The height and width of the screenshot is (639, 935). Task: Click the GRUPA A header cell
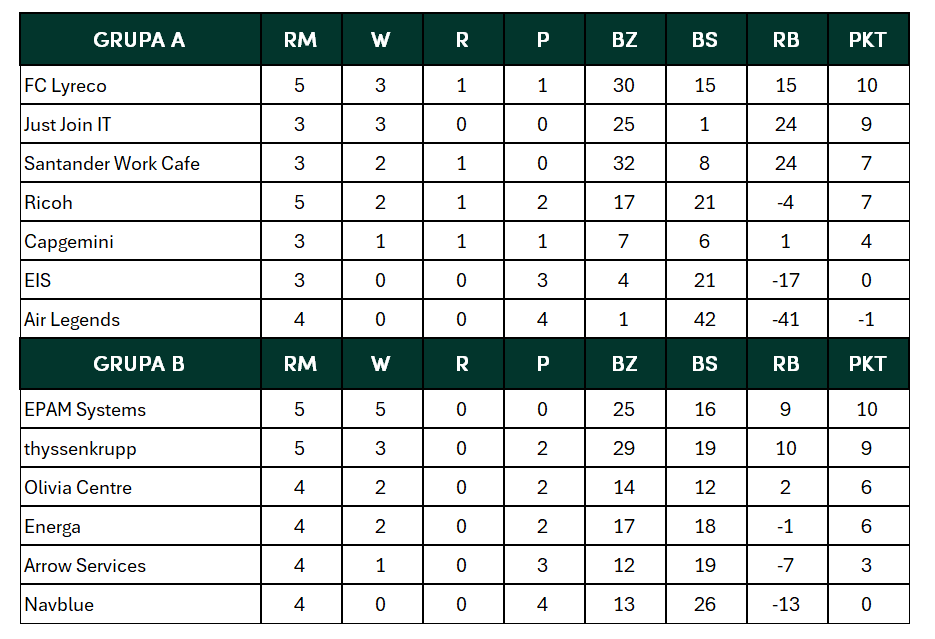pos(139,40)
